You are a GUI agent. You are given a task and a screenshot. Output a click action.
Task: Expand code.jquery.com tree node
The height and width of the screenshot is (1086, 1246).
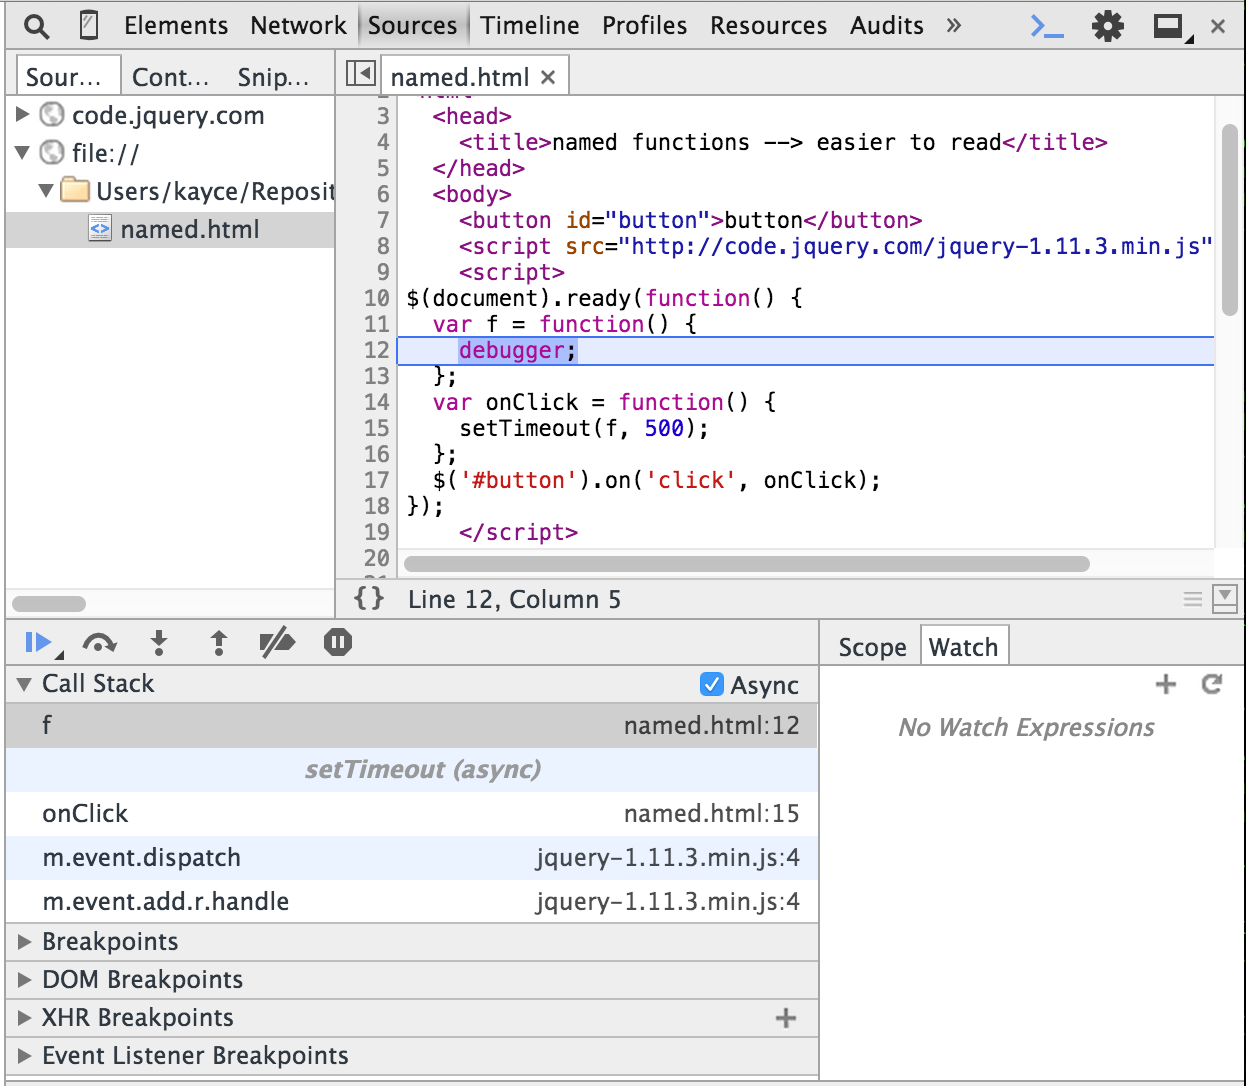pyautogui.click(x=22, y=115)
